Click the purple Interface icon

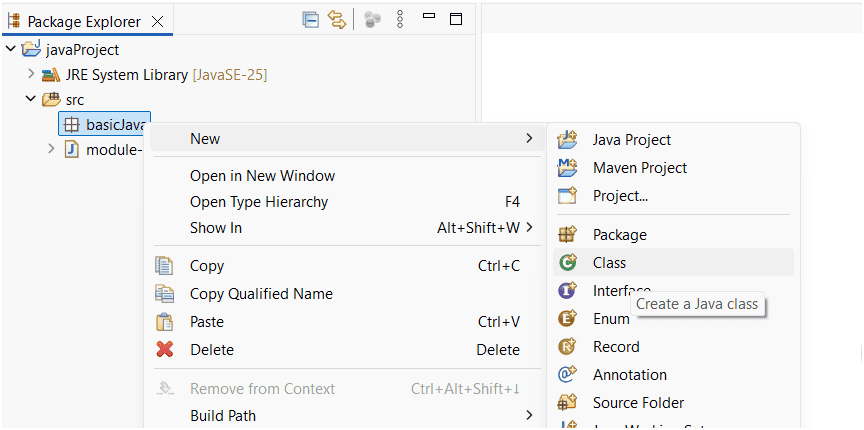(x=567, y=290)
